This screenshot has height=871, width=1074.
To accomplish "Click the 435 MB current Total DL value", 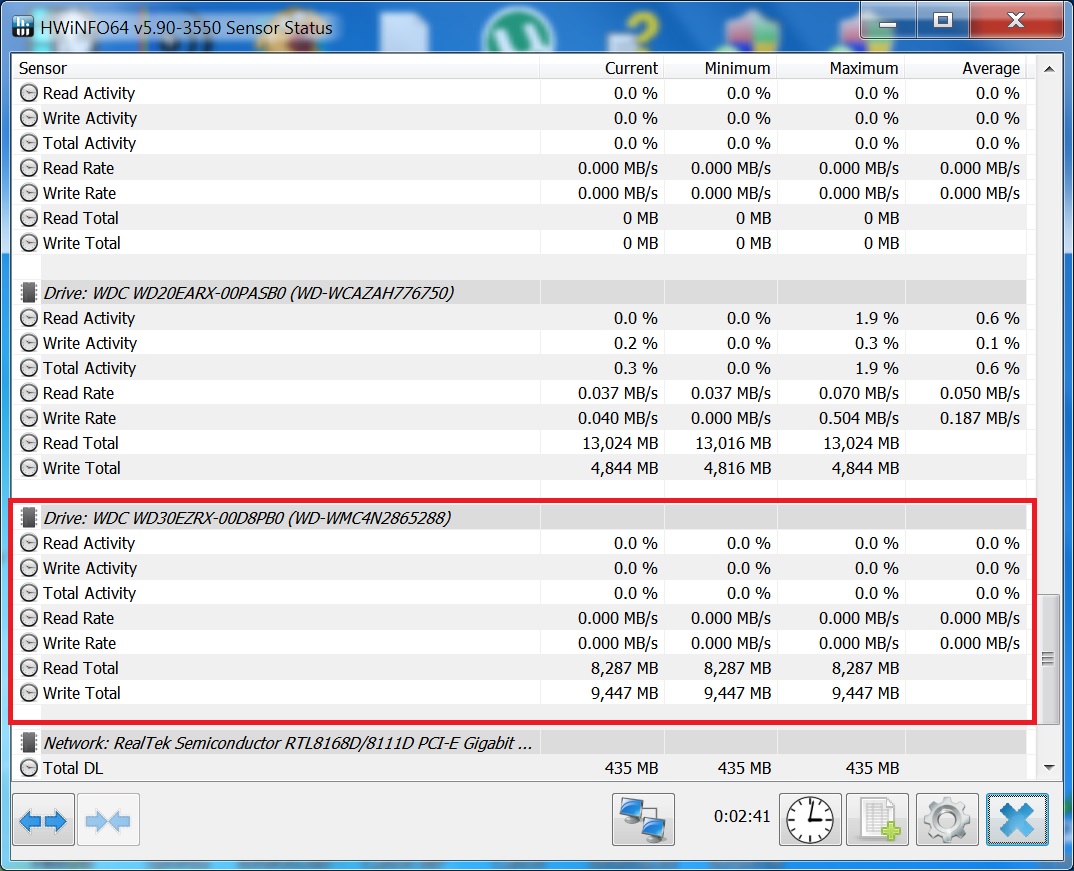I will point(632,768).
